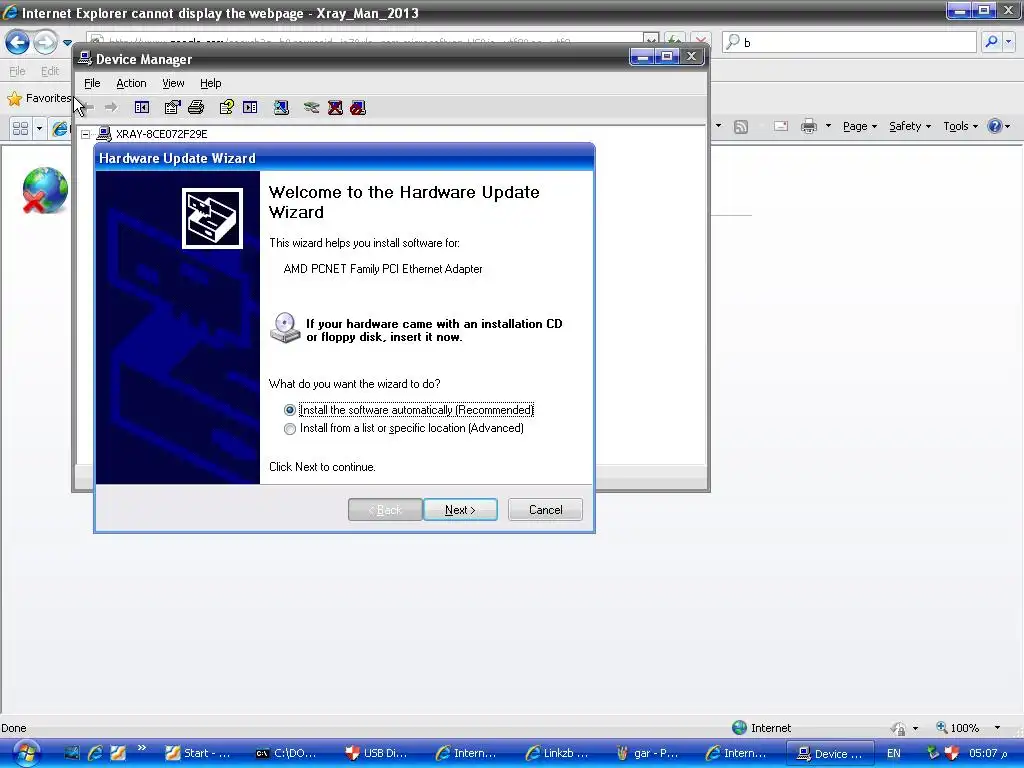Select Install the software automatically option

coord(409,410)
